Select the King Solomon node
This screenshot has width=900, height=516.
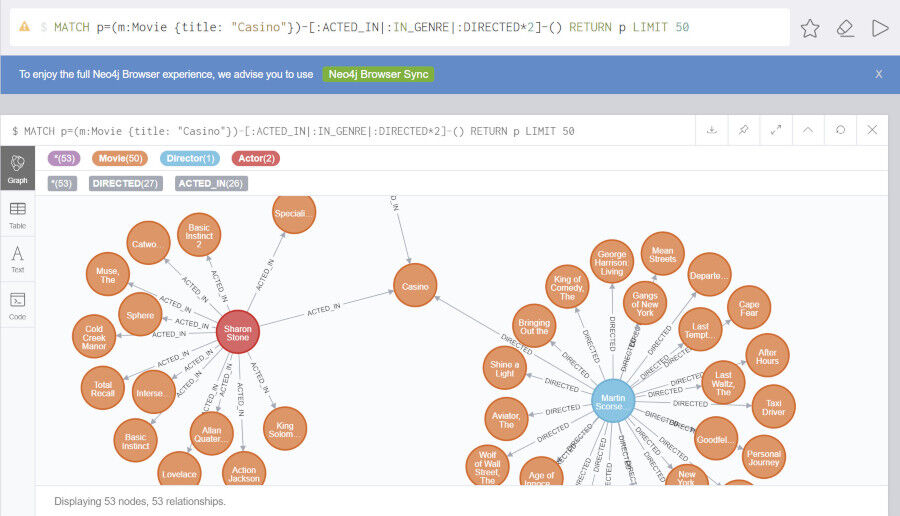(x=285, y=429)
